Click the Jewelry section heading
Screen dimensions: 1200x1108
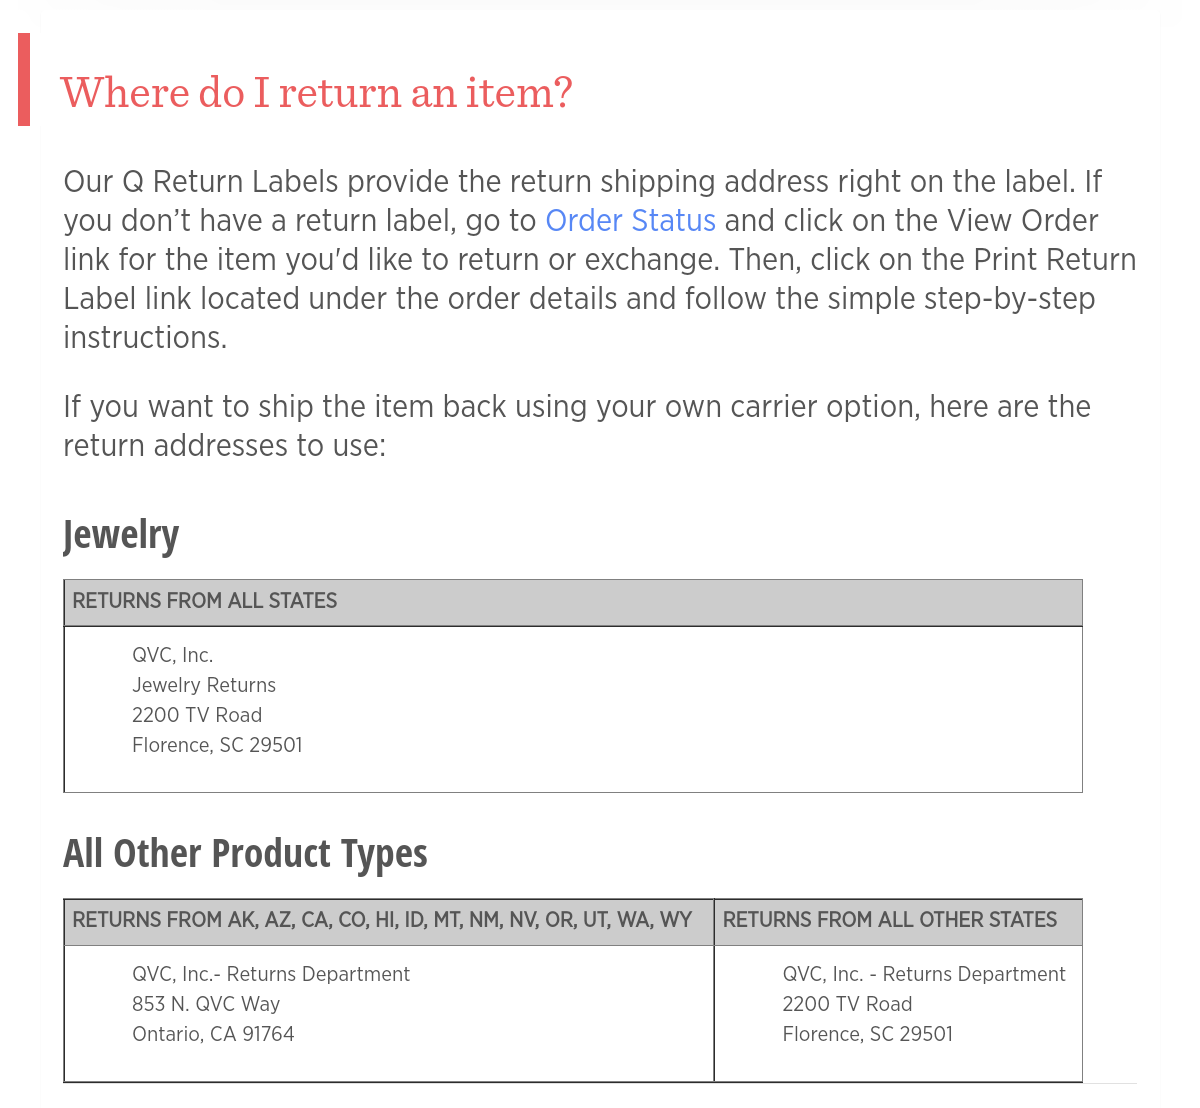tap(121, 535)
